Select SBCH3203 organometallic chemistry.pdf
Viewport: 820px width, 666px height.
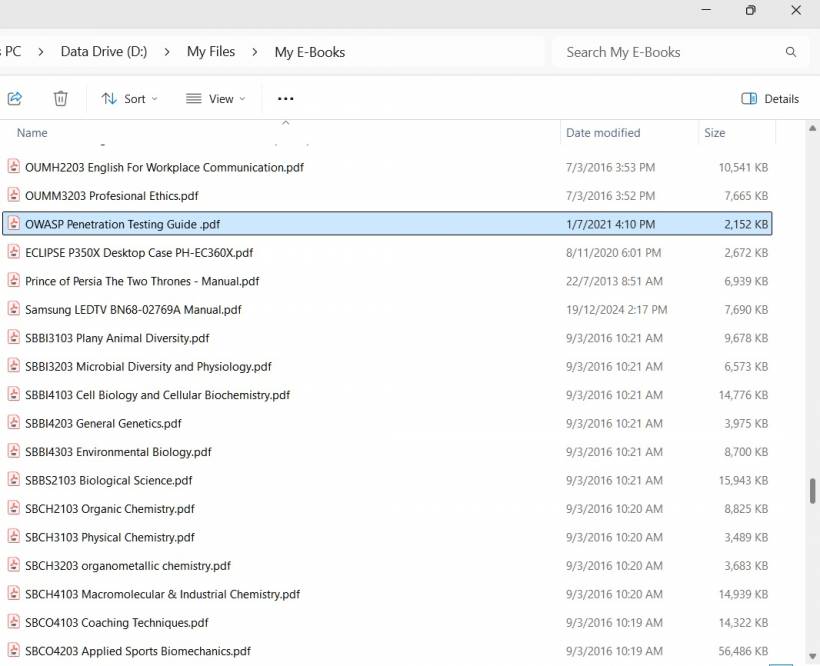click(387, 566)
